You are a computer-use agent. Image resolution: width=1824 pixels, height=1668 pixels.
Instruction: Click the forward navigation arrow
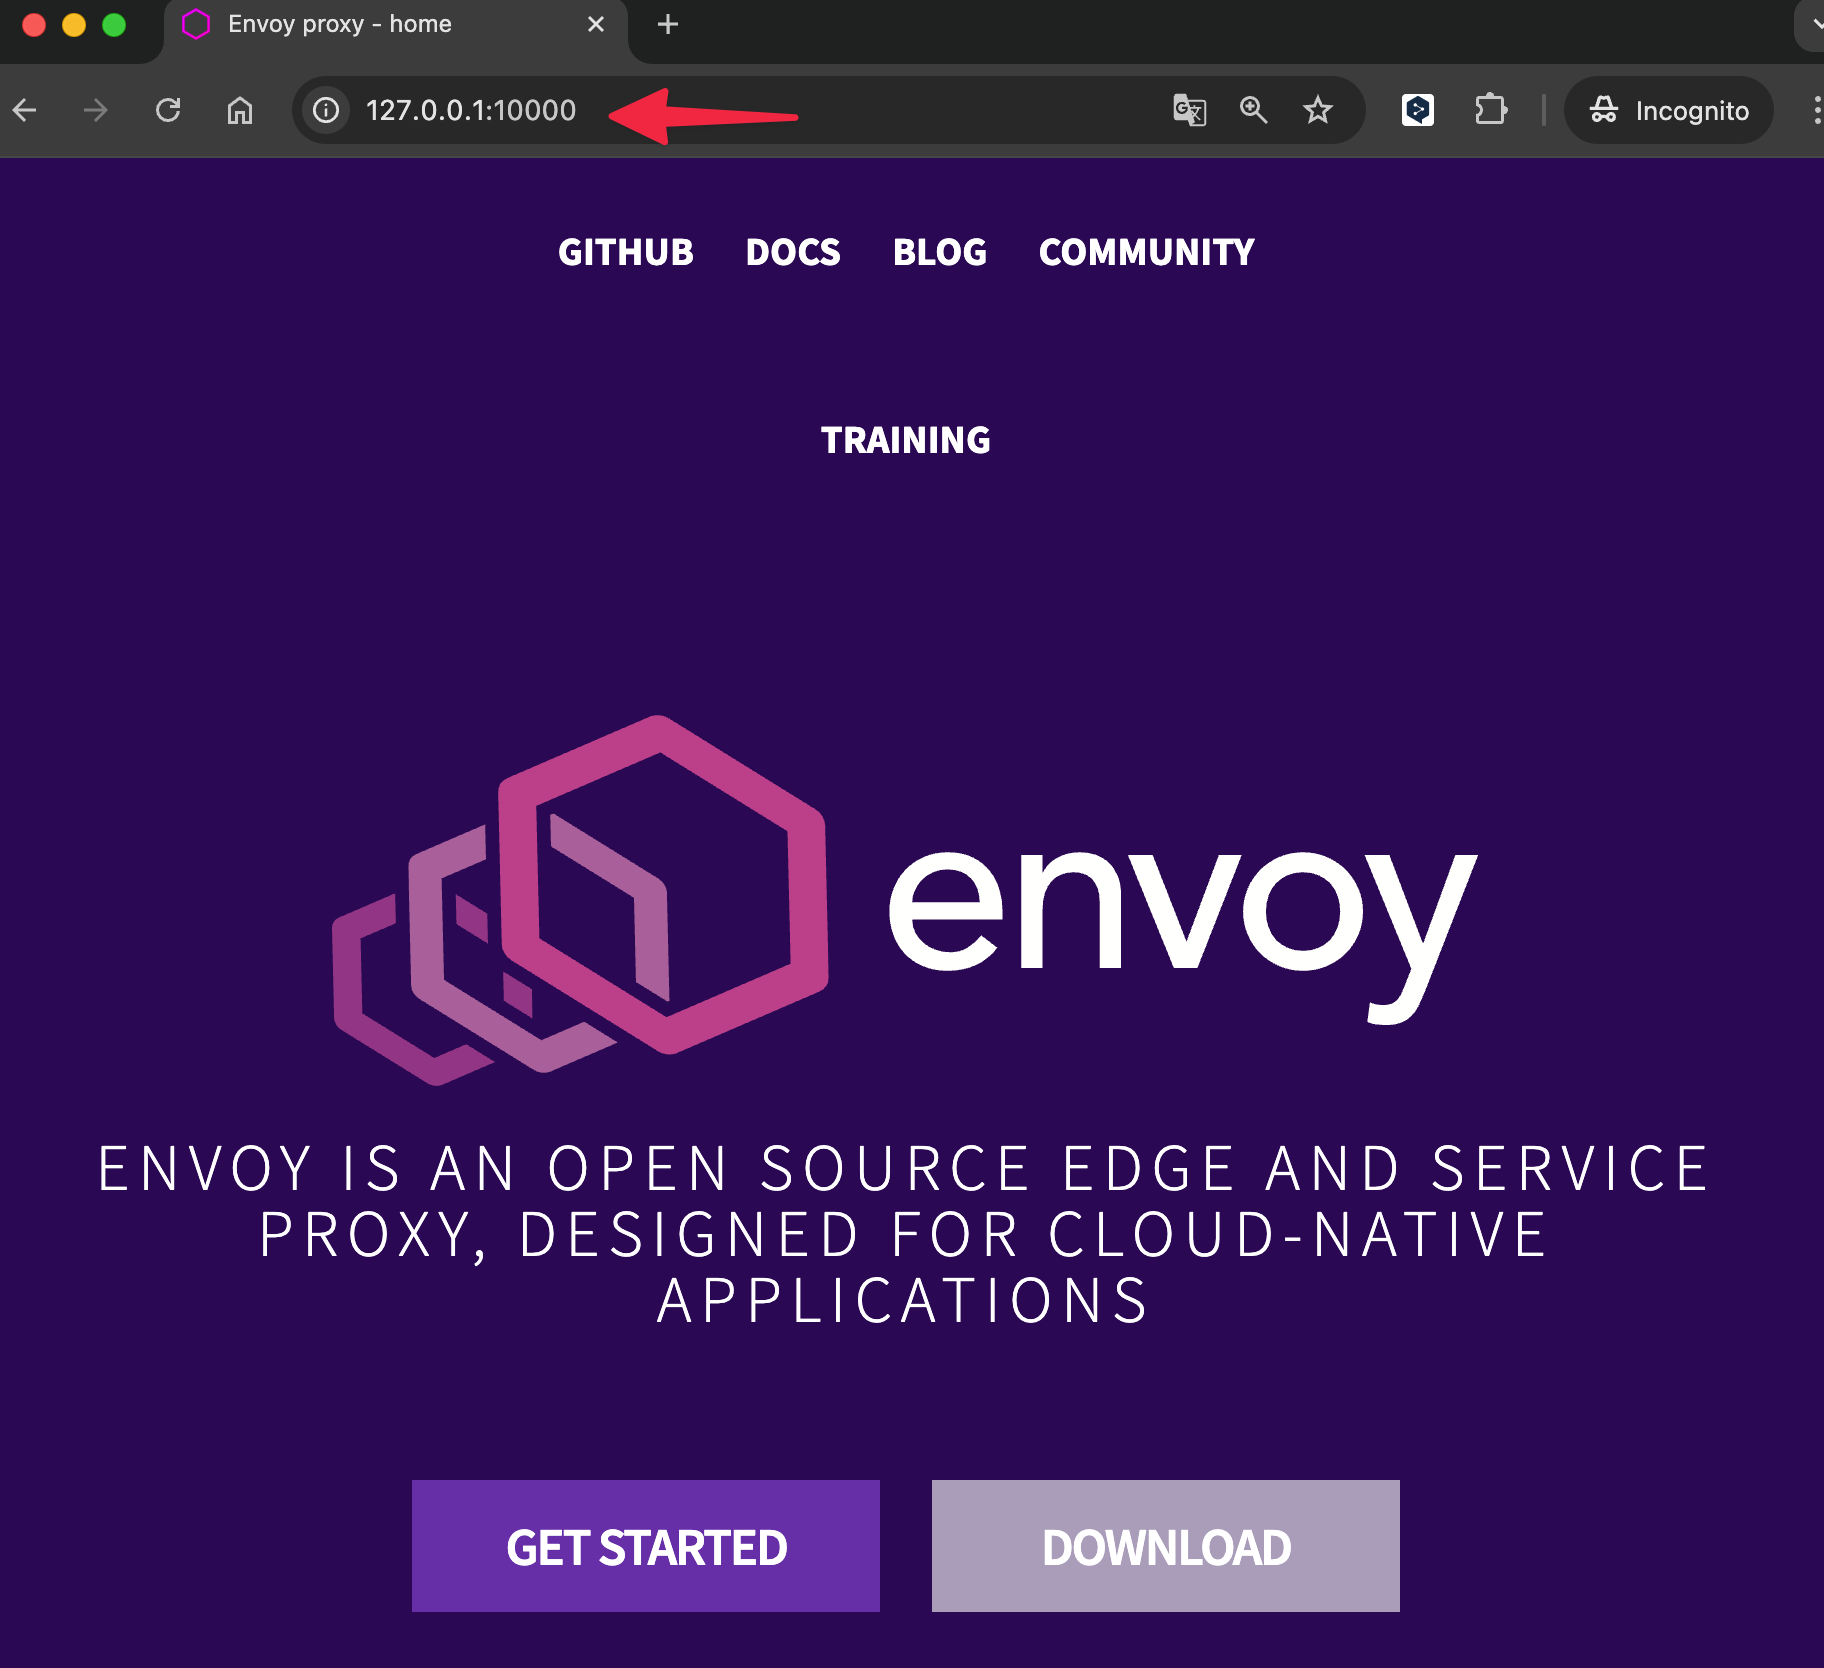[96, 110]
